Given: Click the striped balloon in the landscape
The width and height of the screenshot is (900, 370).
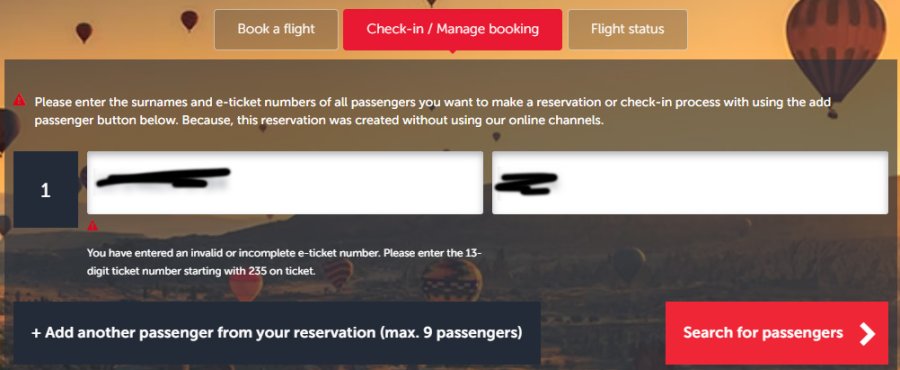Looking at the screenshot, I should [451, 281].
